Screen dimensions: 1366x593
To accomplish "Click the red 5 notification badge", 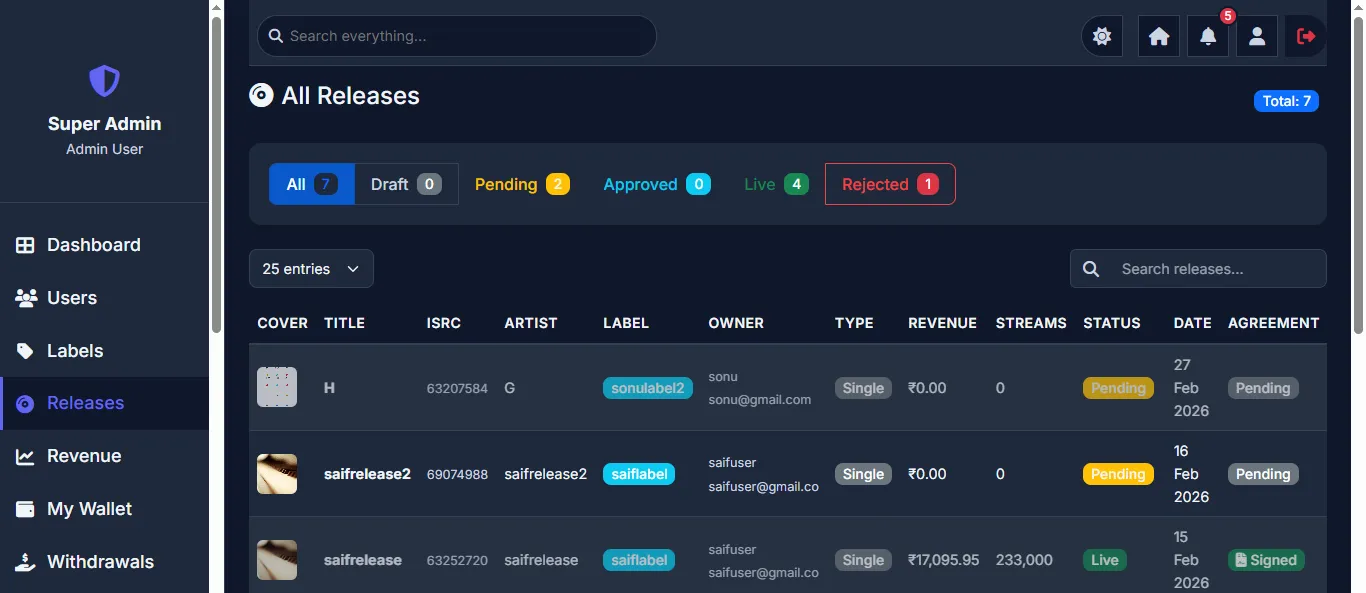I will (x=1228, y=16).
